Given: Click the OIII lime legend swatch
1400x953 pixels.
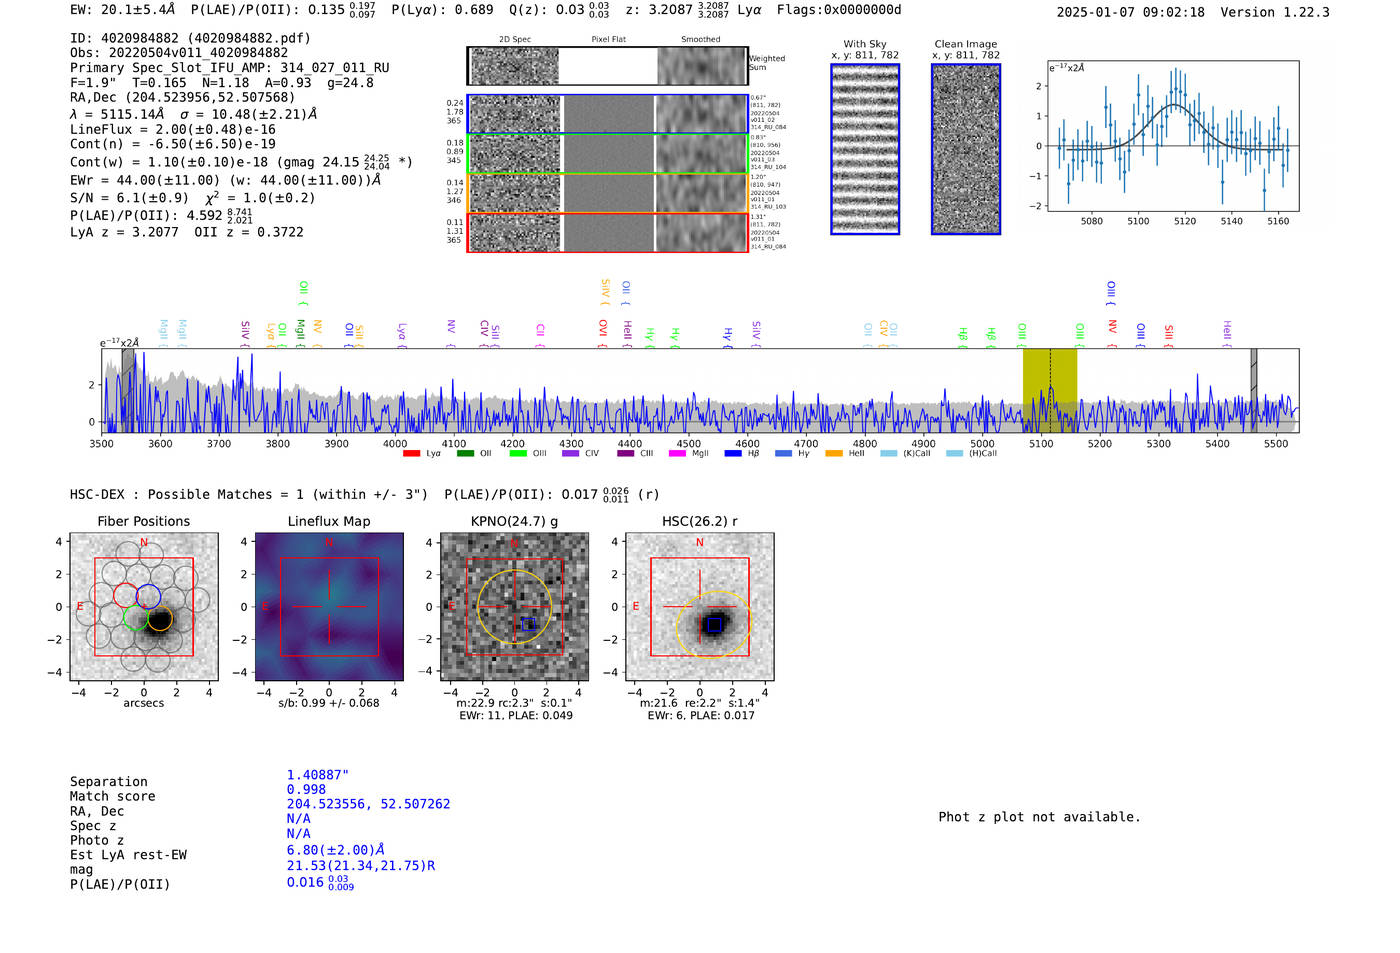Looking at the screenshot, I should (517, 454).
